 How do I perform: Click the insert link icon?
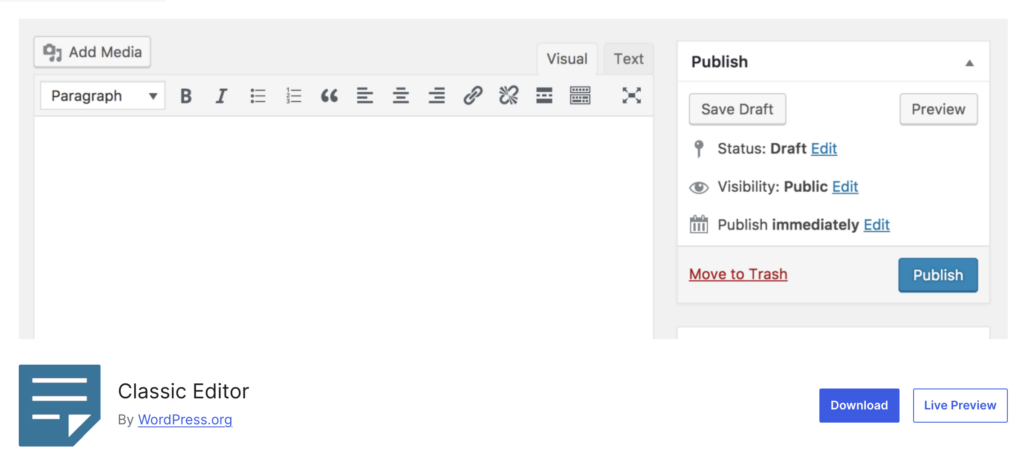coord(473,96)
